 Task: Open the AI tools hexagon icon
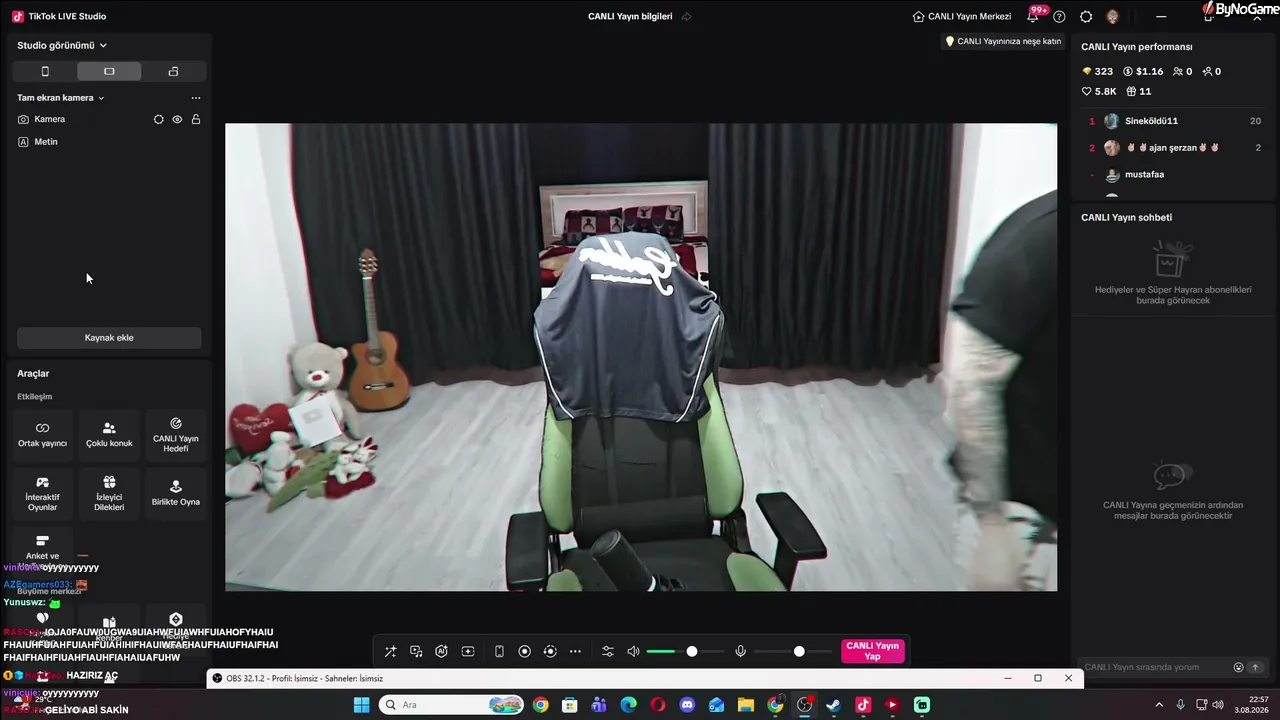point(441,651)
